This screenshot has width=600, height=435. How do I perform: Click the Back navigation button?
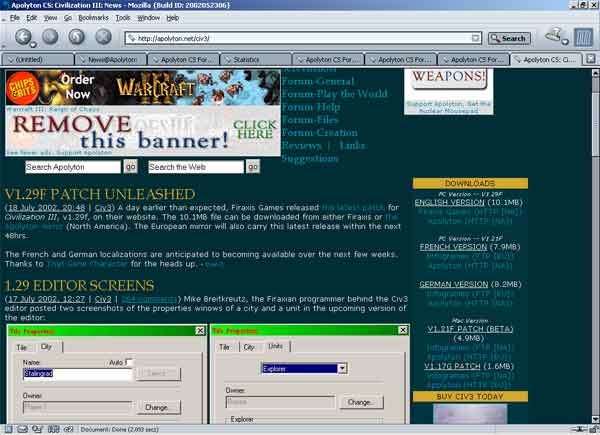pos(24,38)
